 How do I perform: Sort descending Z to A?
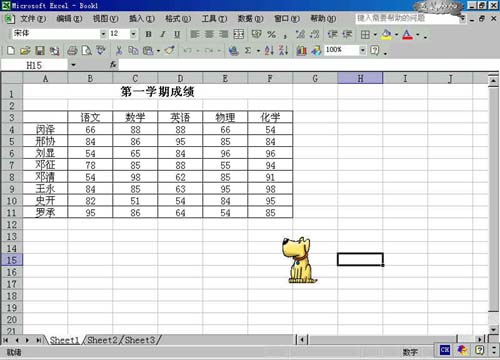[284, 50]
